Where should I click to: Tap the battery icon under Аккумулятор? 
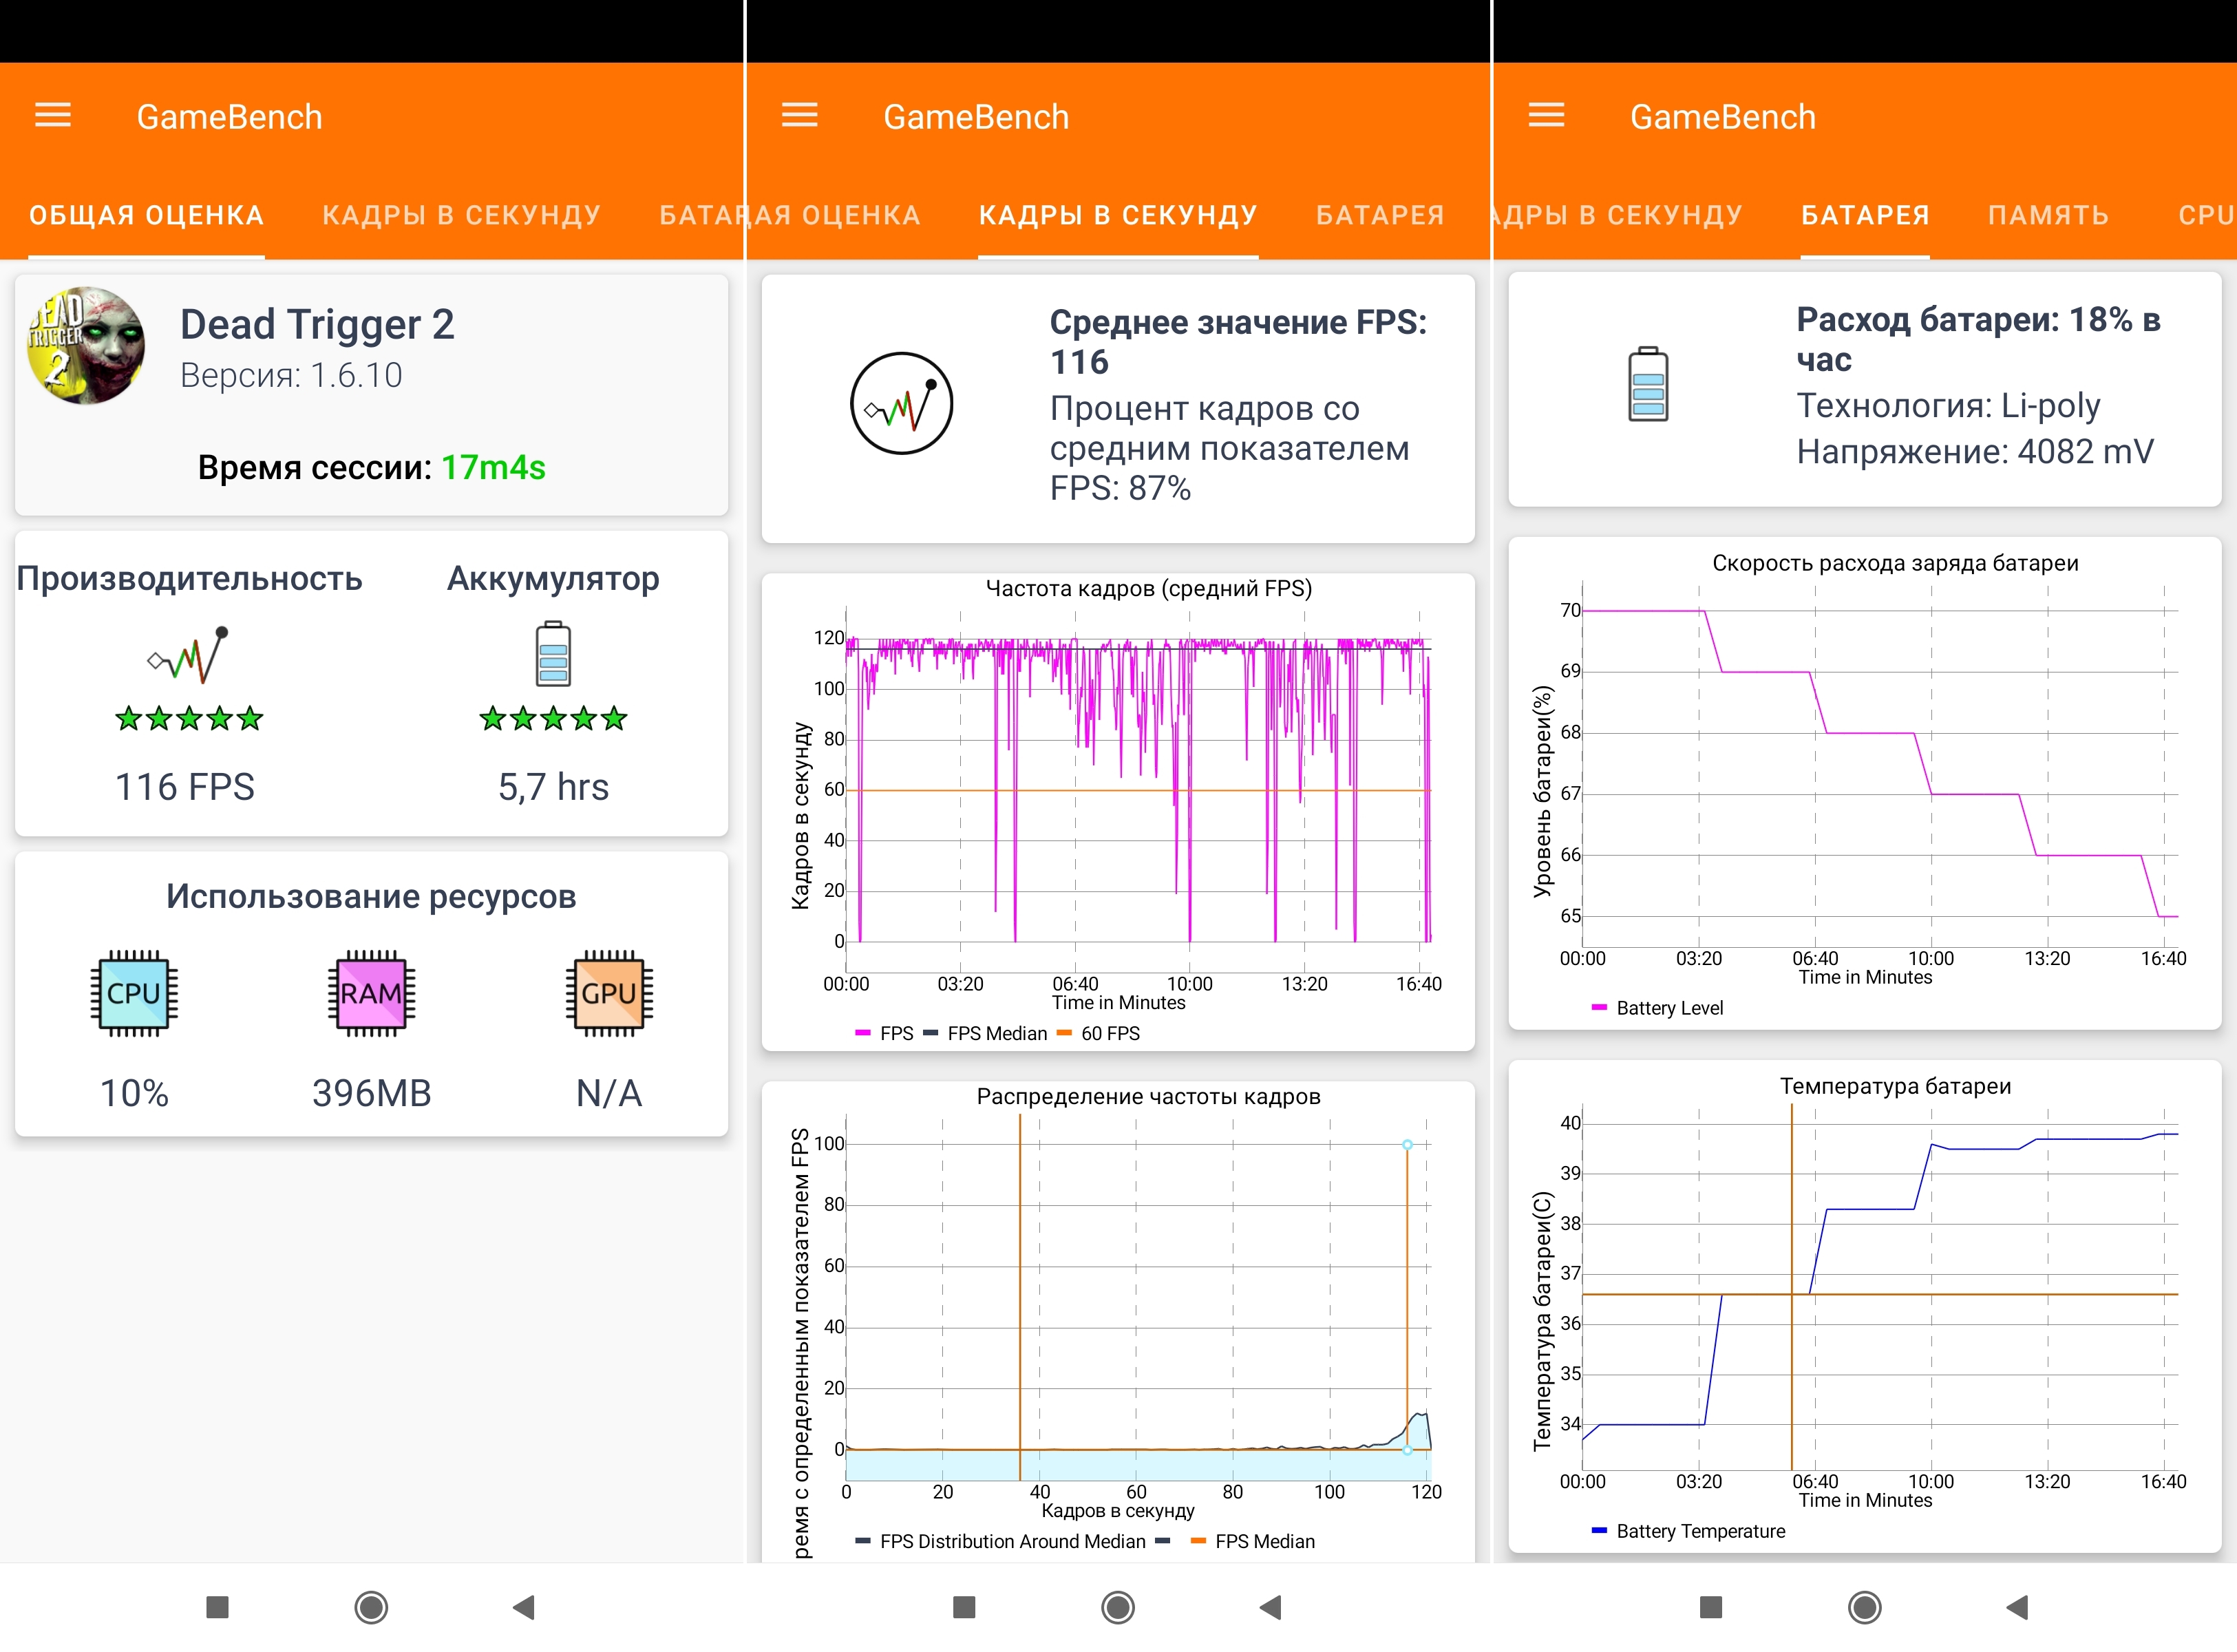click(553, 654)
